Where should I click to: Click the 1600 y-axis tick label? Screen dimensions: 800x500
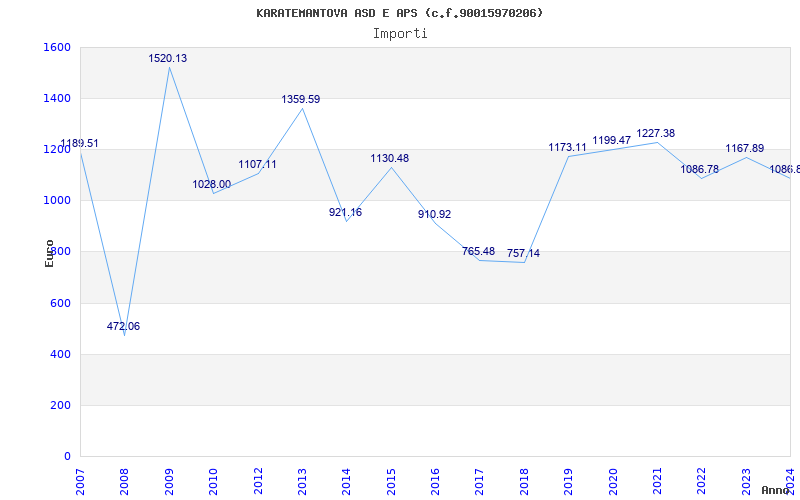click(x=57, y=47)
